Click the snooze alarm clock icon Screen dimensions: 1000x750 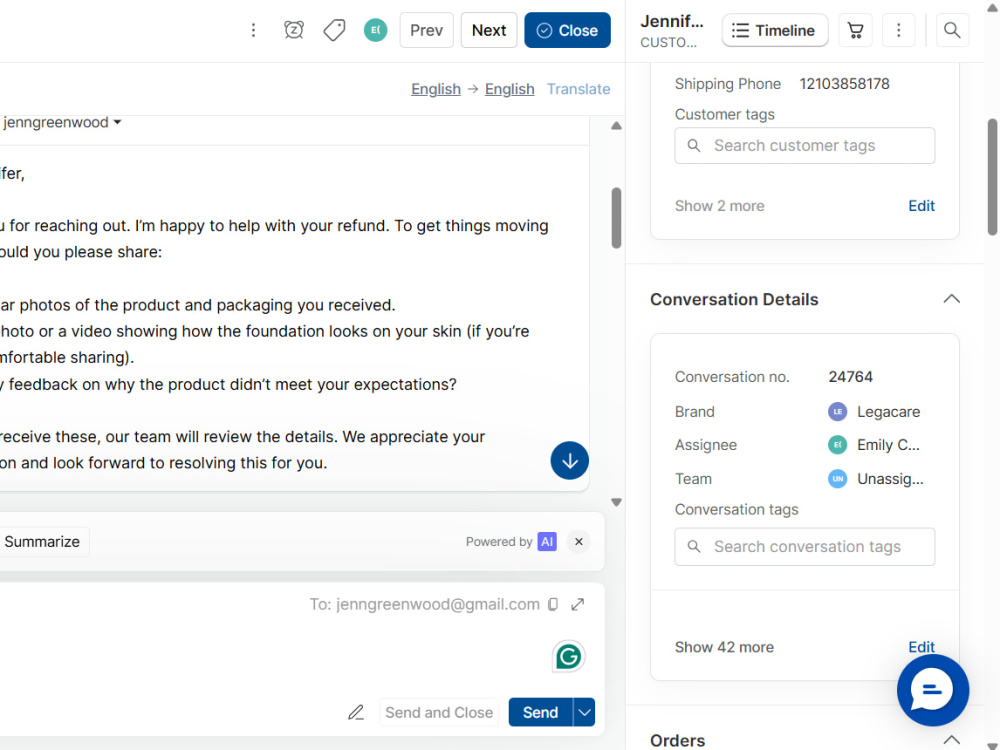pyautogui.click(x=294, y=30)
